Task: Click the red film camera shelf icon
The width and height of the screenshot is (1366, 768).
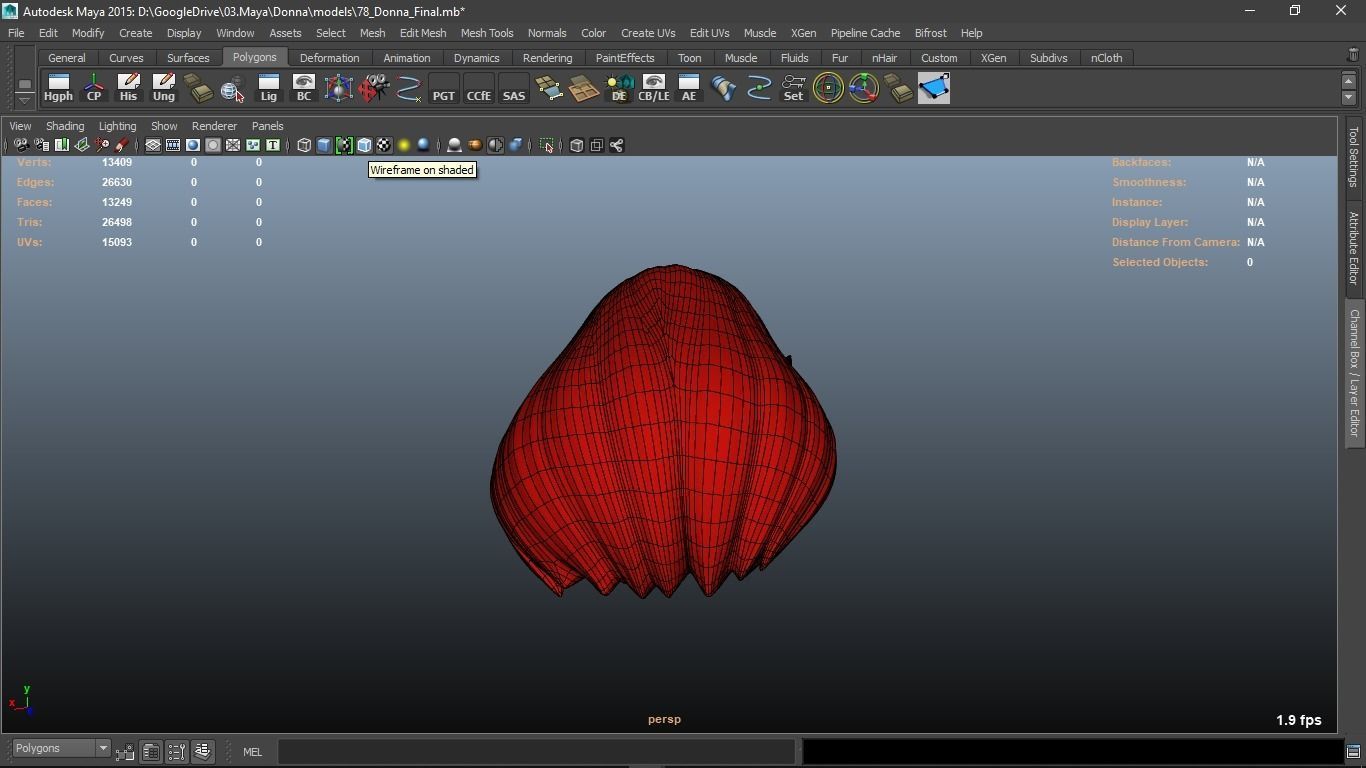Action: (x=373, y=88)
